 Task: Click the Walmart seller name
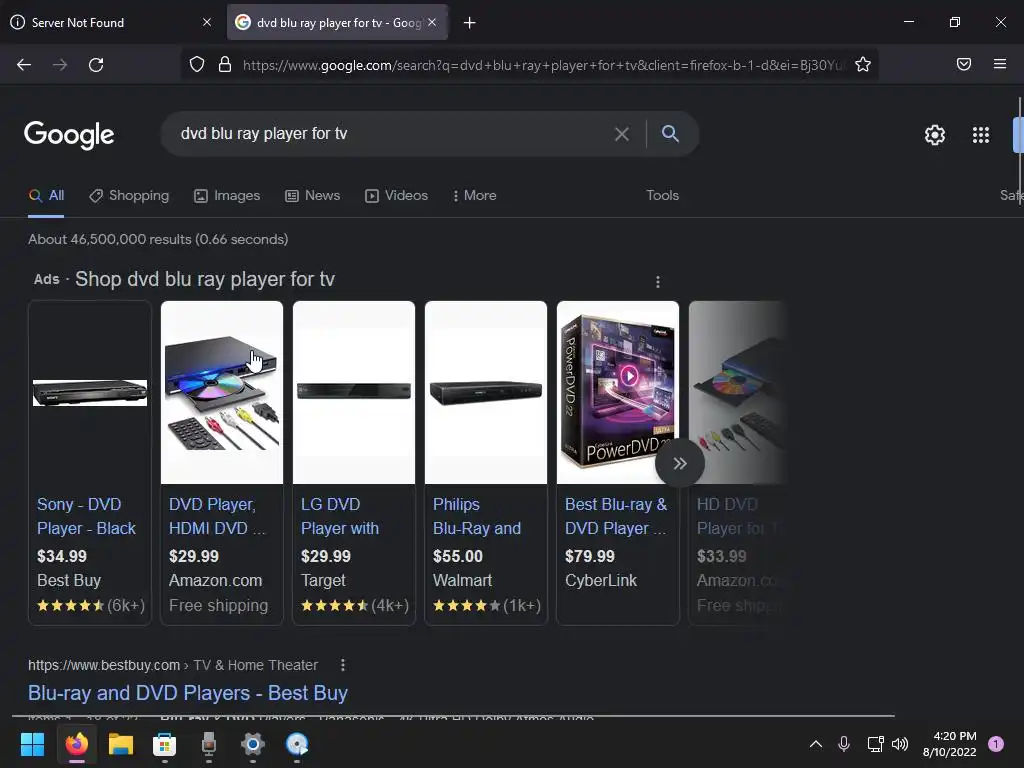(x=462, y=581)
